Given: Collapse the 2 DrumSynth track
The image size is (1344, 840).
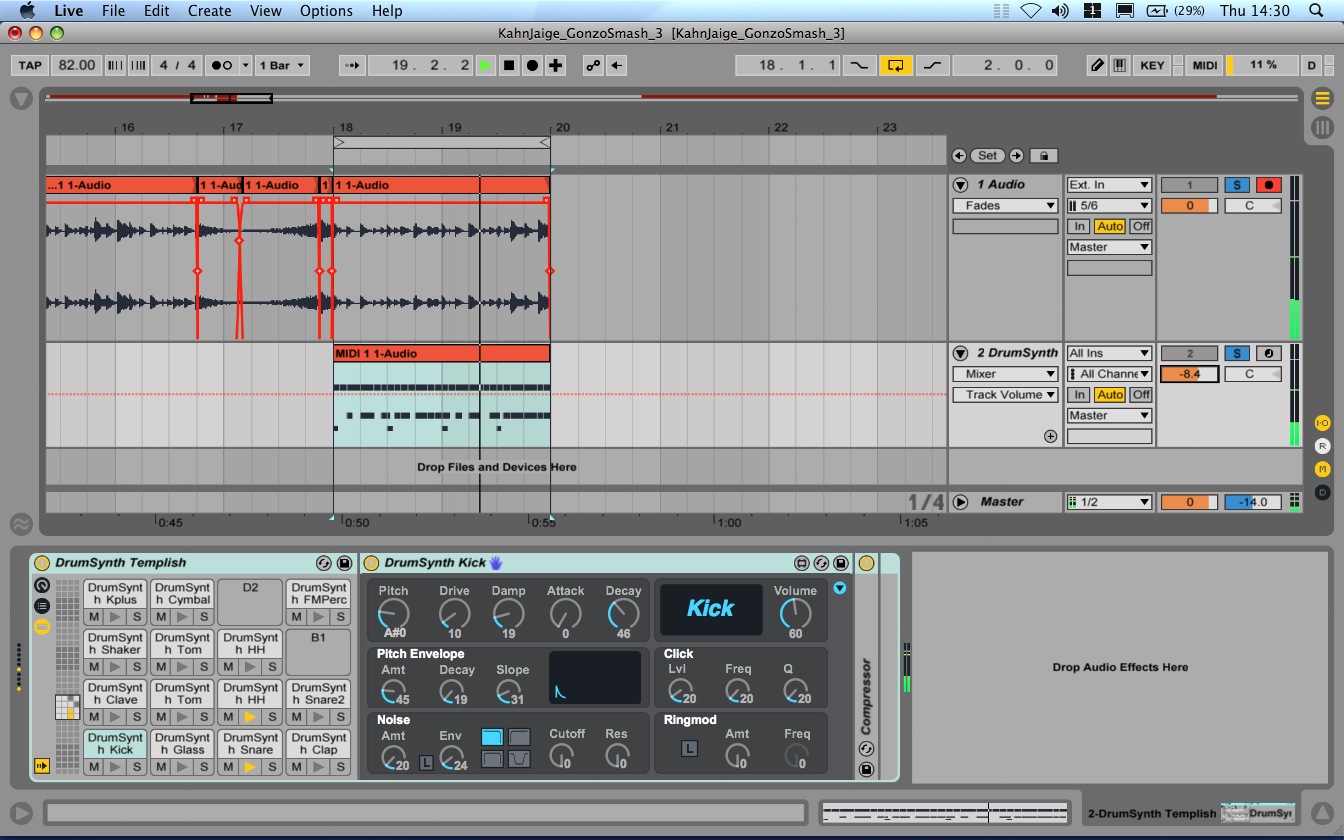Looking at the screenshot, I should click(960, 353).
